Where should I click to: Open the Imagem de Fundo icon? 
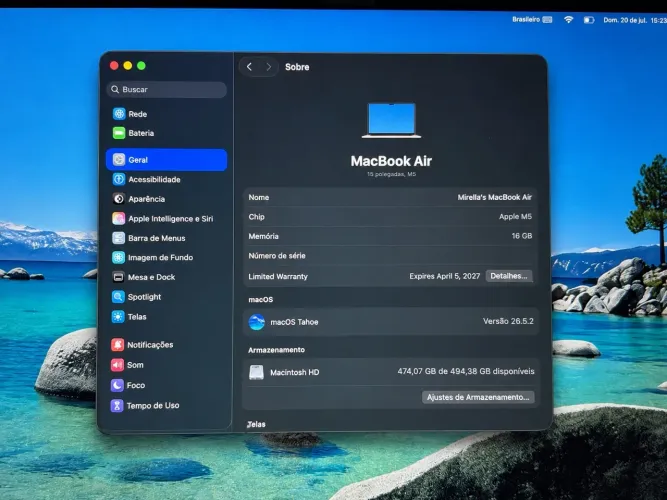118,257
